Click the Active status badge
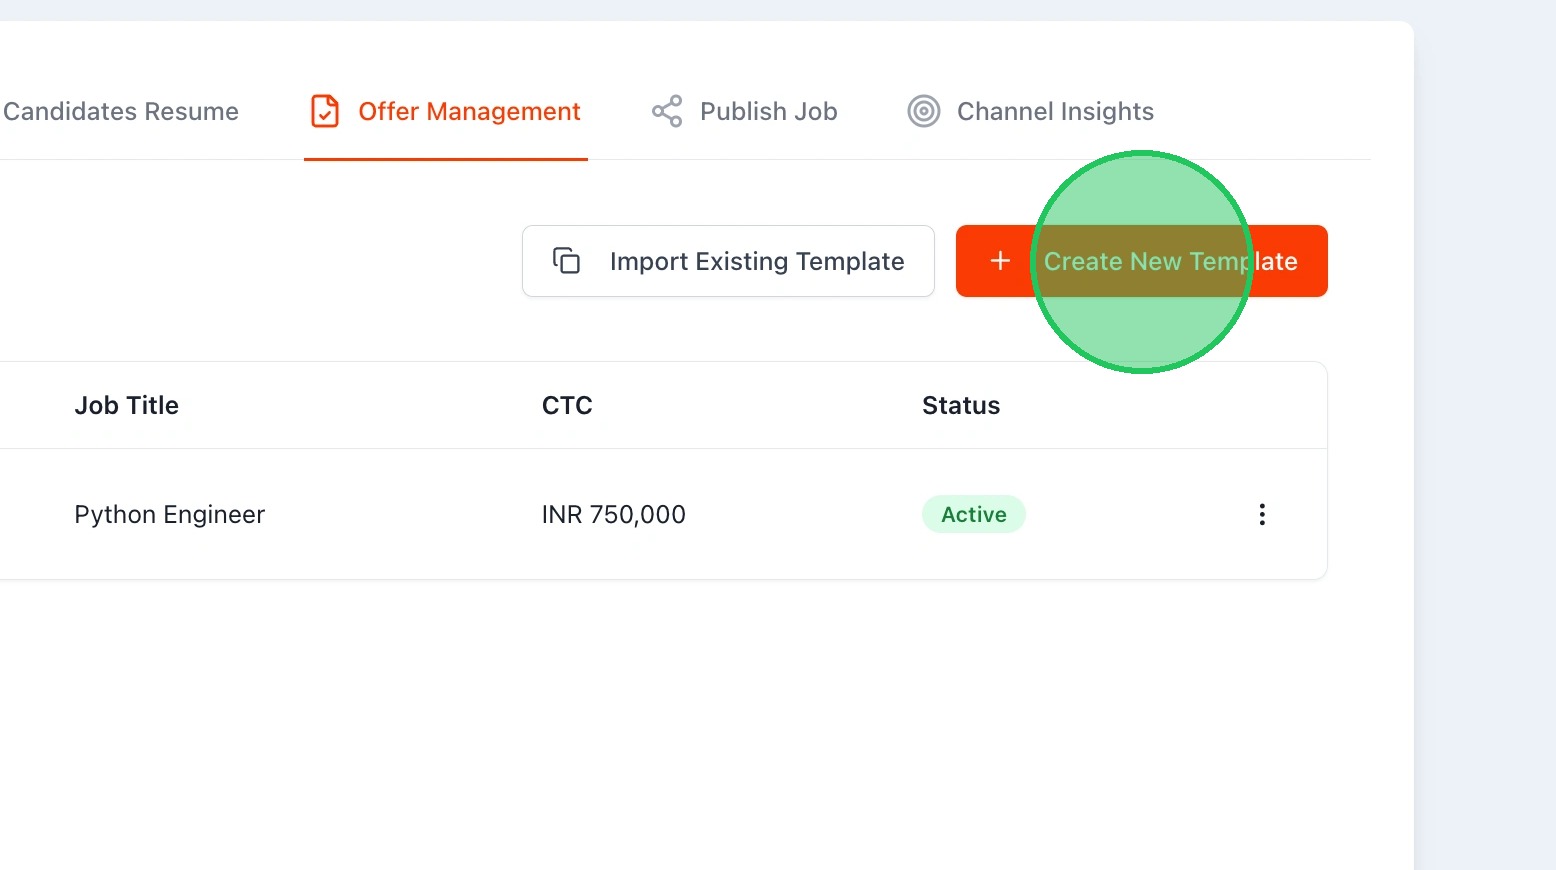The image size is (1556, 870). click(973, 514)
